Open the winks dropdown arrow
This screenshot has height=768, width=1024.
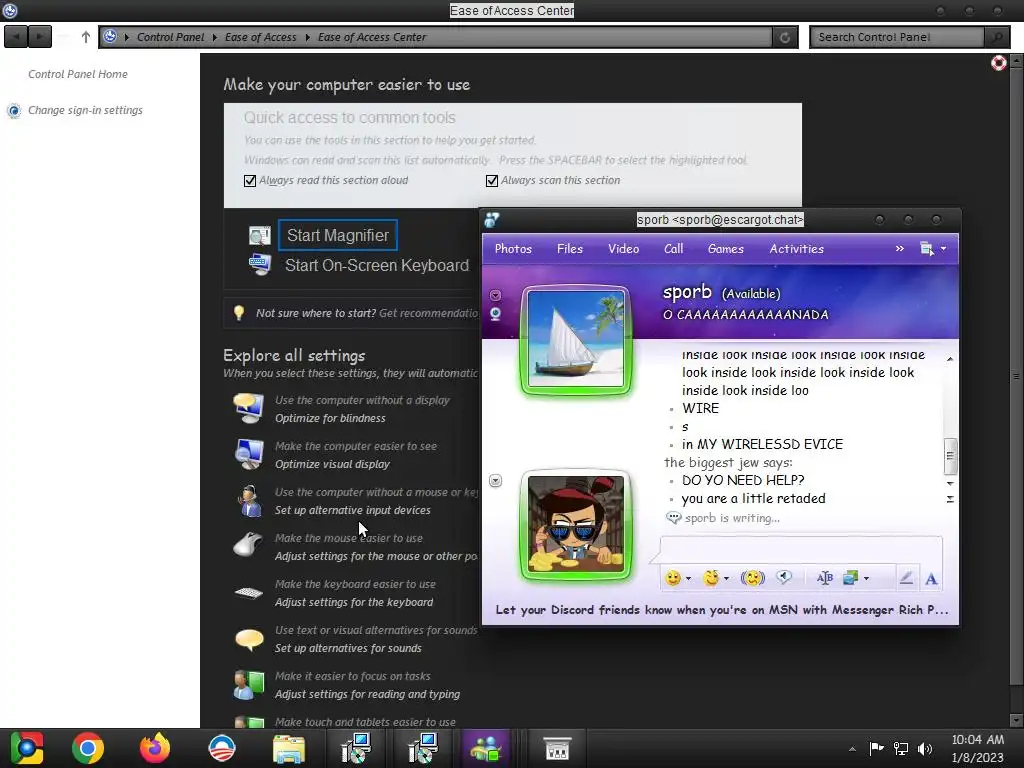[726, 579]
